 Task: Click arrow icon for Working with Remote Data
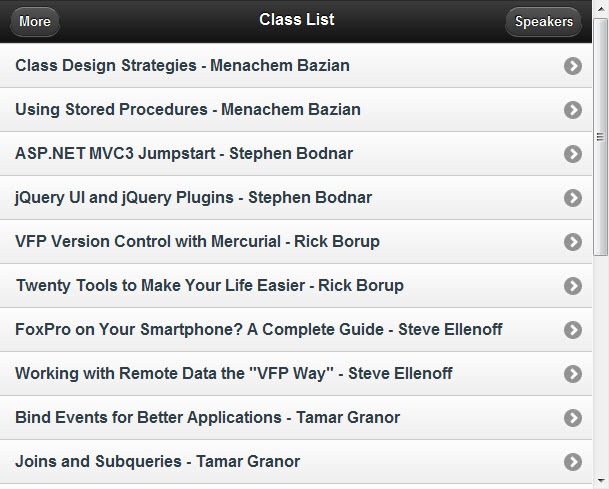pos(573,374)
